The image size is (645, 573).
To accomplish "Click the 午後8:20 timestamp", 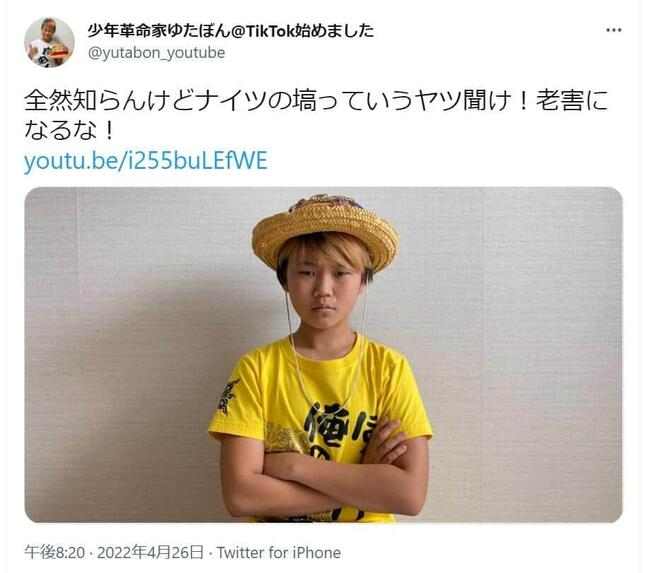I will pos(54,552).
